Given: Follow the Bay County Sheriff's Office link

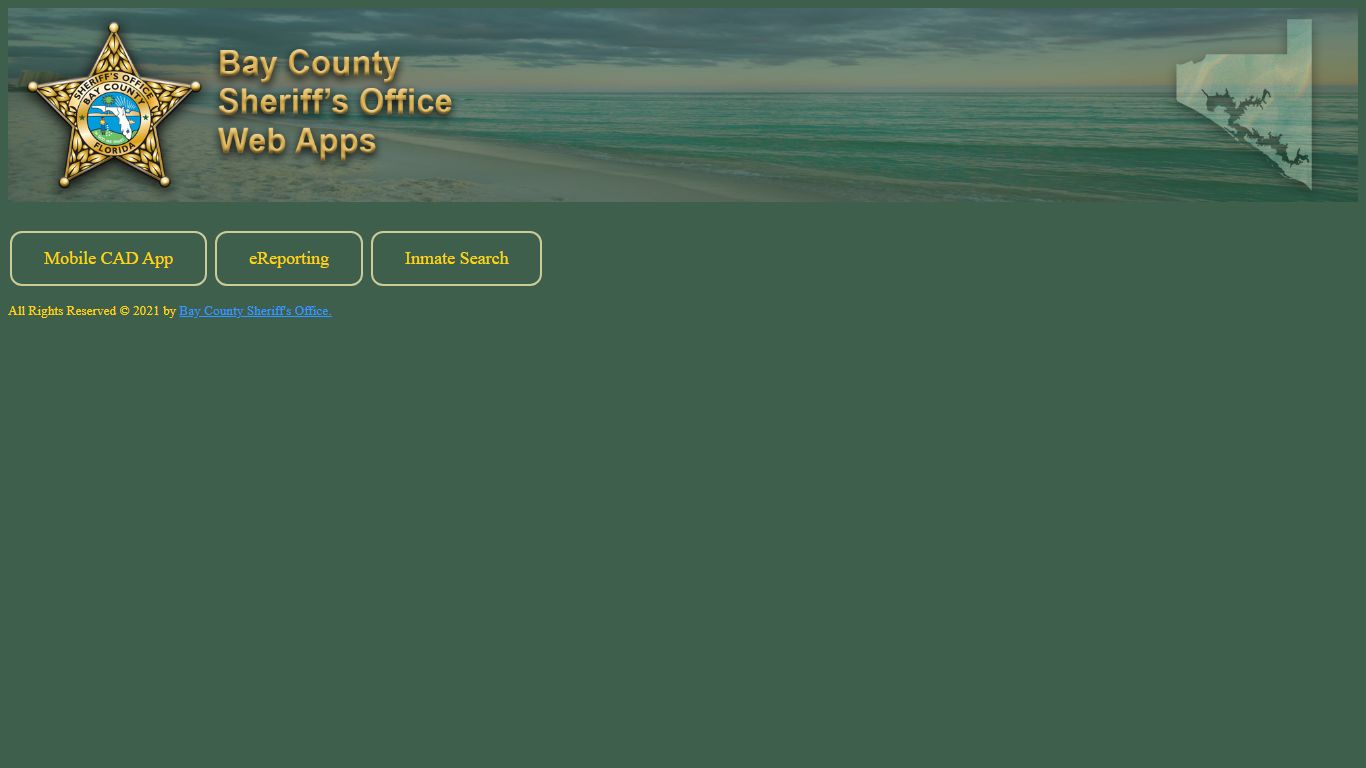Looking at the screenshot, I should pos(255,311).
